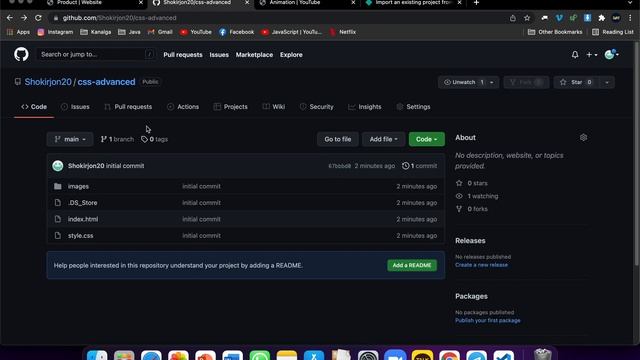
Task: Click Pull requests in top navigation
Action: click(183, 55)
